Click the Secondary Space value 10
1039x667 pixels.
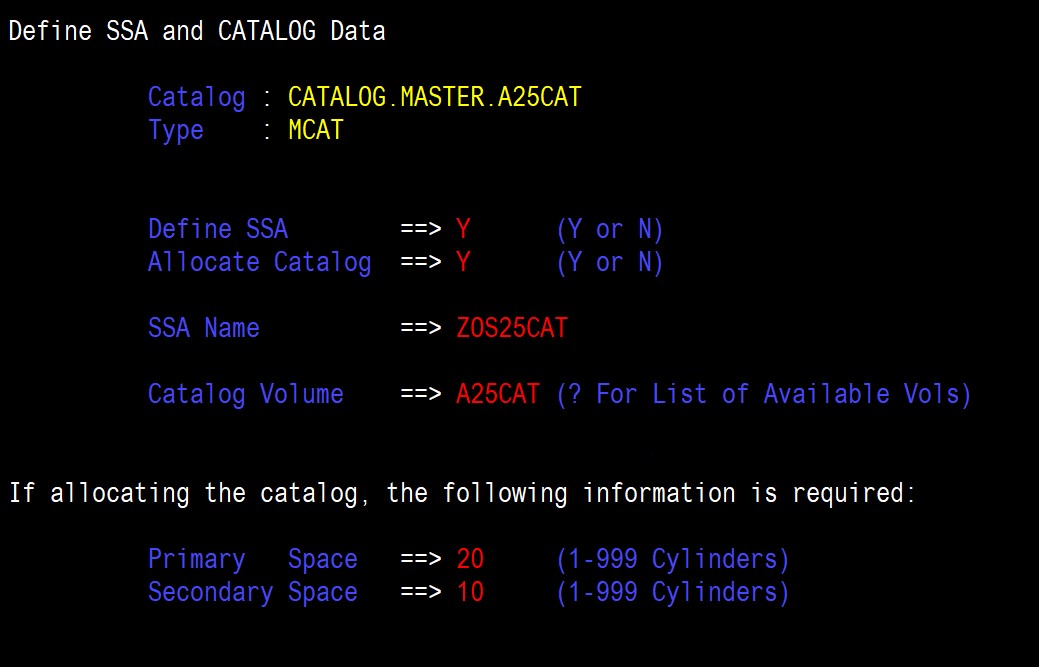(470, 592)
